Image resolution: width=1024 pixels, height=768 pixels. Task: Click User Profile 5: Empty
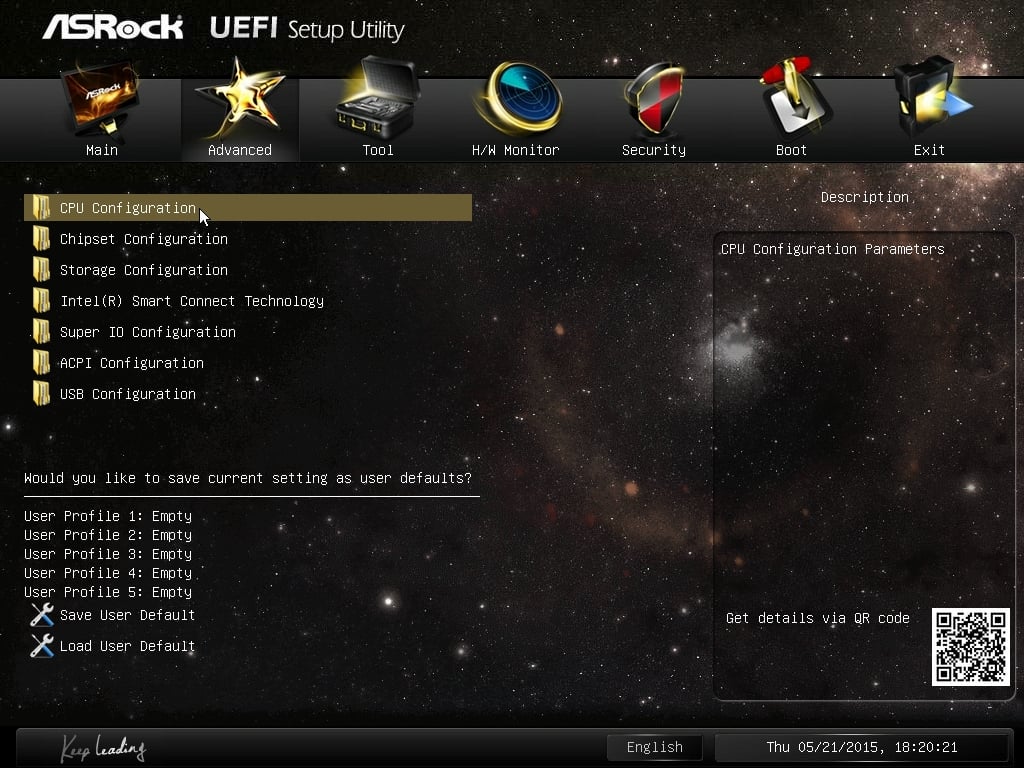tap(108, 592)
